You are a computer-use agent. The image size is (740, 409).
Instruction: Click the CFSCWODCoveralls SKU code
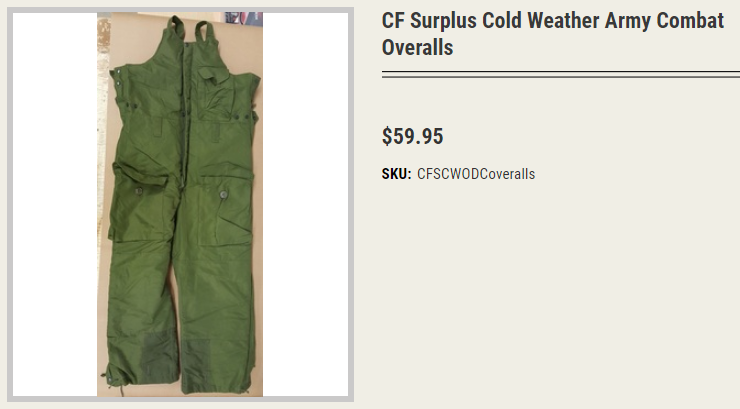(476, 174)
